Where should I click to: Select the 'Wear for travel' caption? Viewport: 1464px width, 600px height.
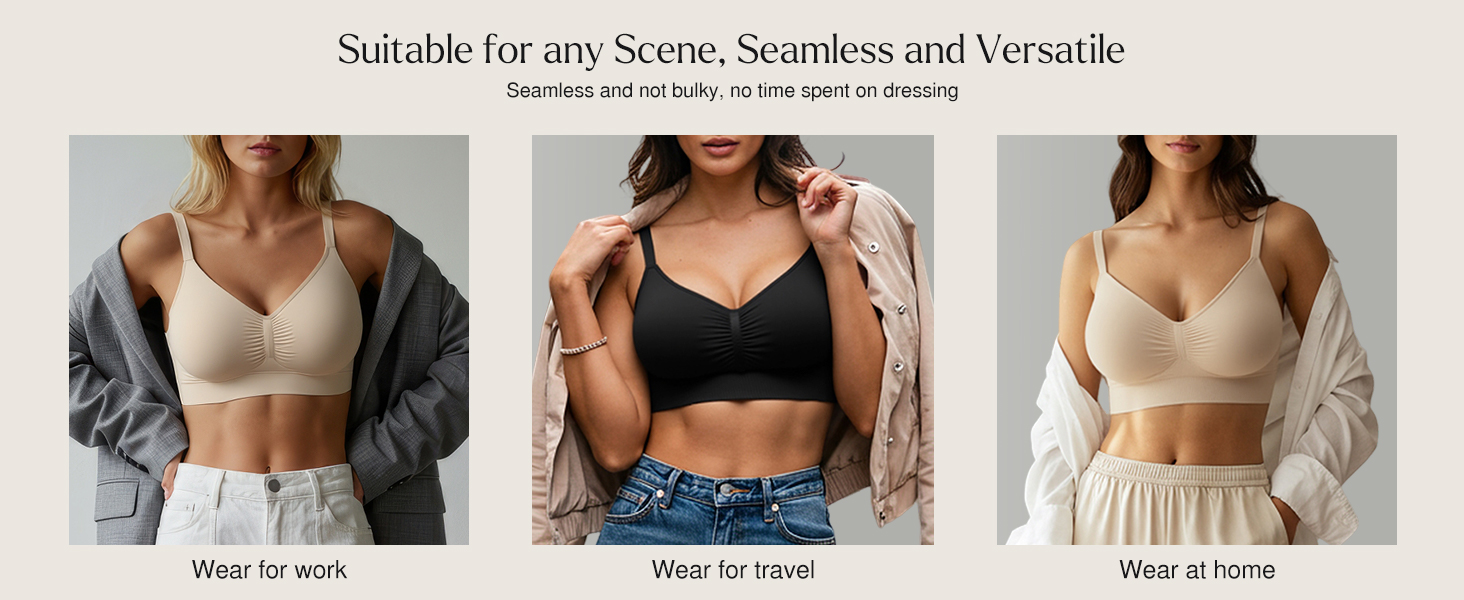(x=733, y=571)
